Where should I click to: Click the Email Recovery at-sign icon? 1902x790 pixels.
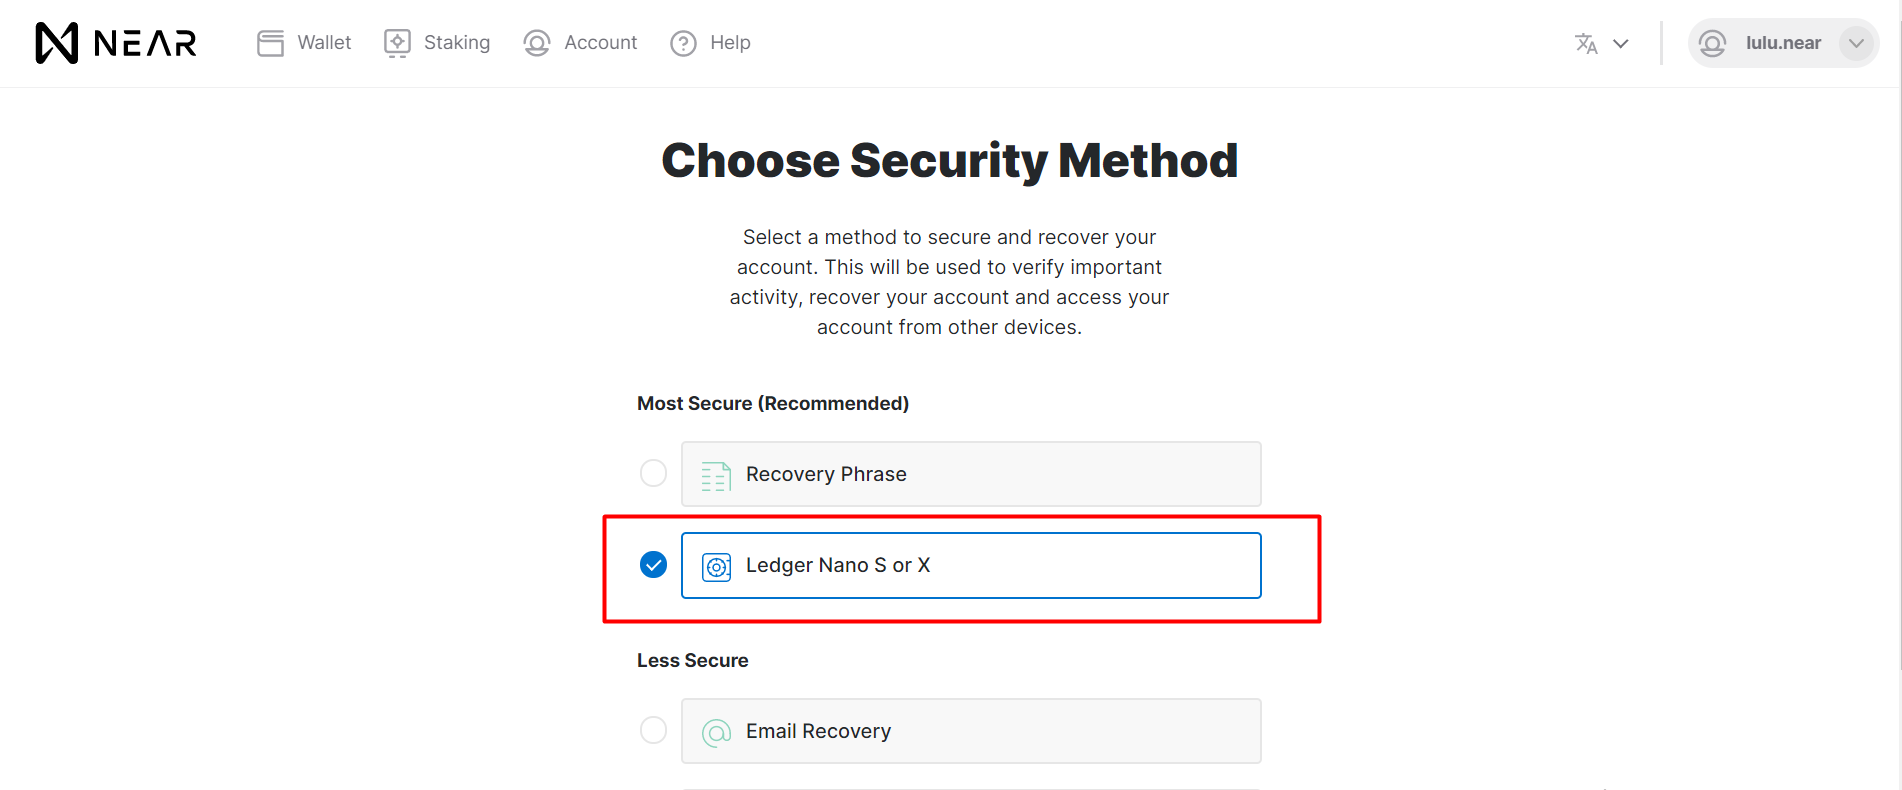[x=716, y=731]
